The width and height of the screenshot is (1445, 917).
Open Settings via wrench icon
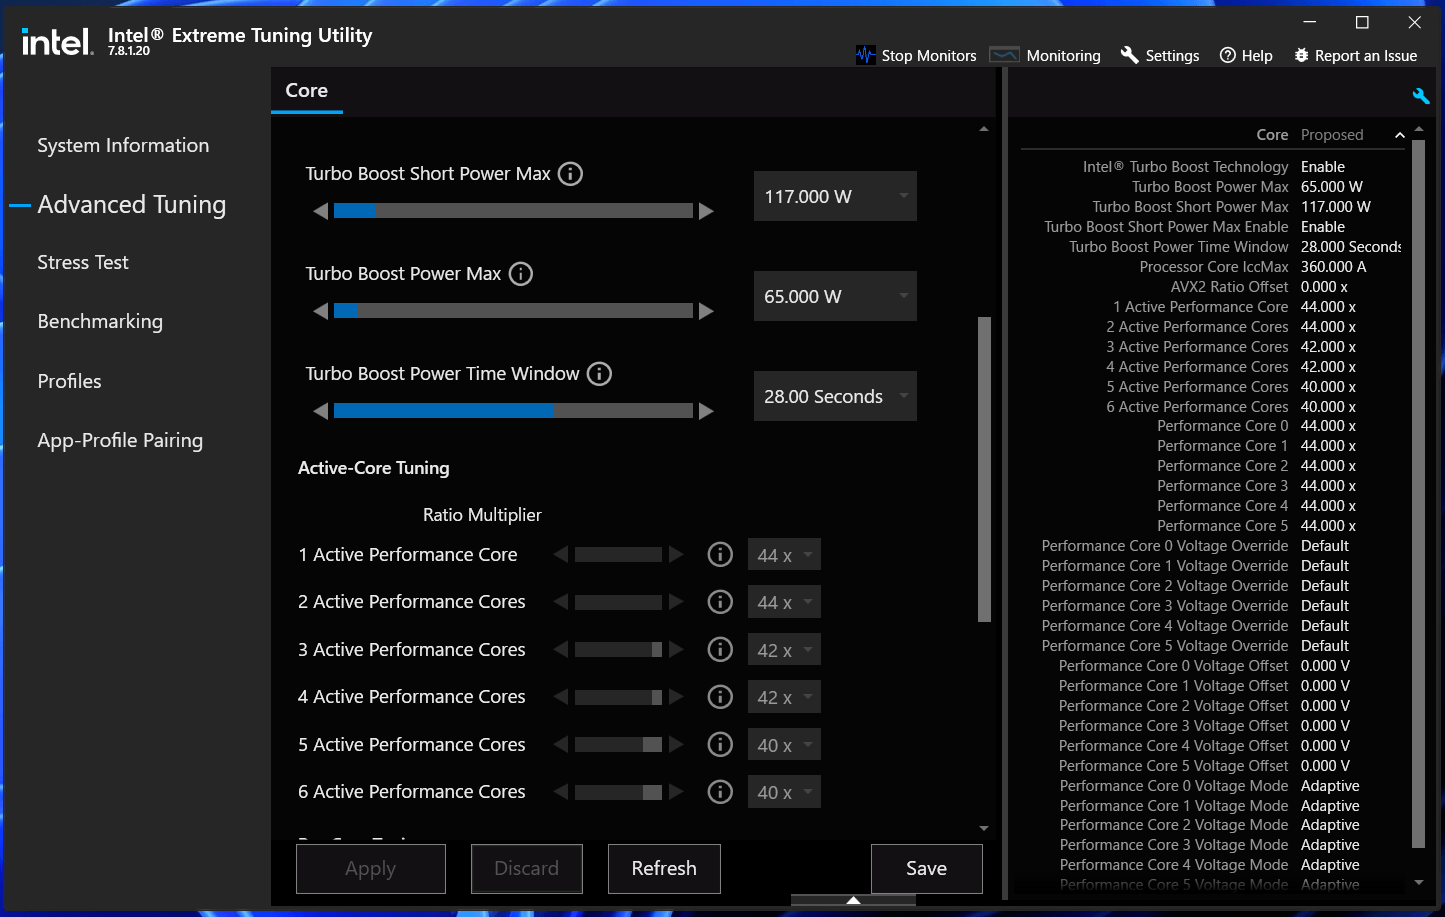click(1129, 55)
